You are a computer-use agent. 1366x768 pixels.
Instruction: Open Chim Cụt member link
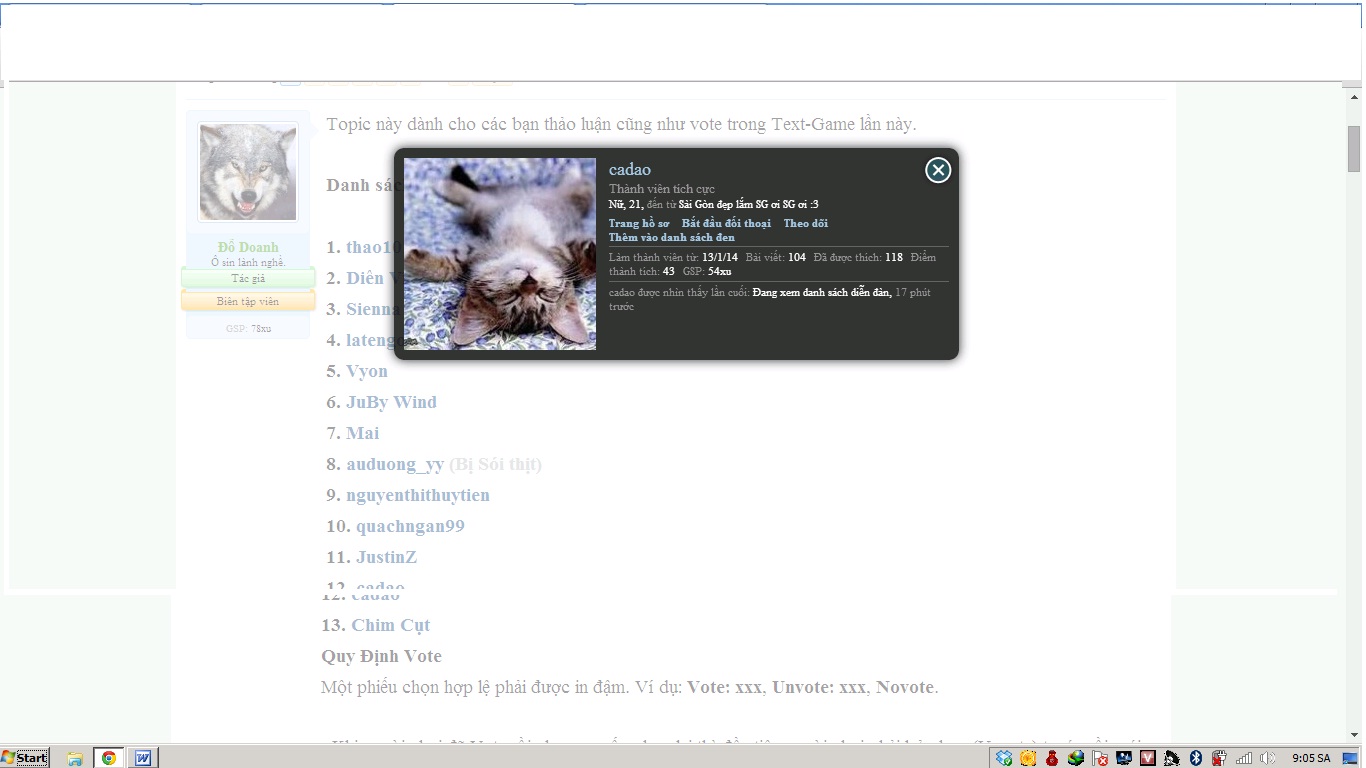click(390, 625)
